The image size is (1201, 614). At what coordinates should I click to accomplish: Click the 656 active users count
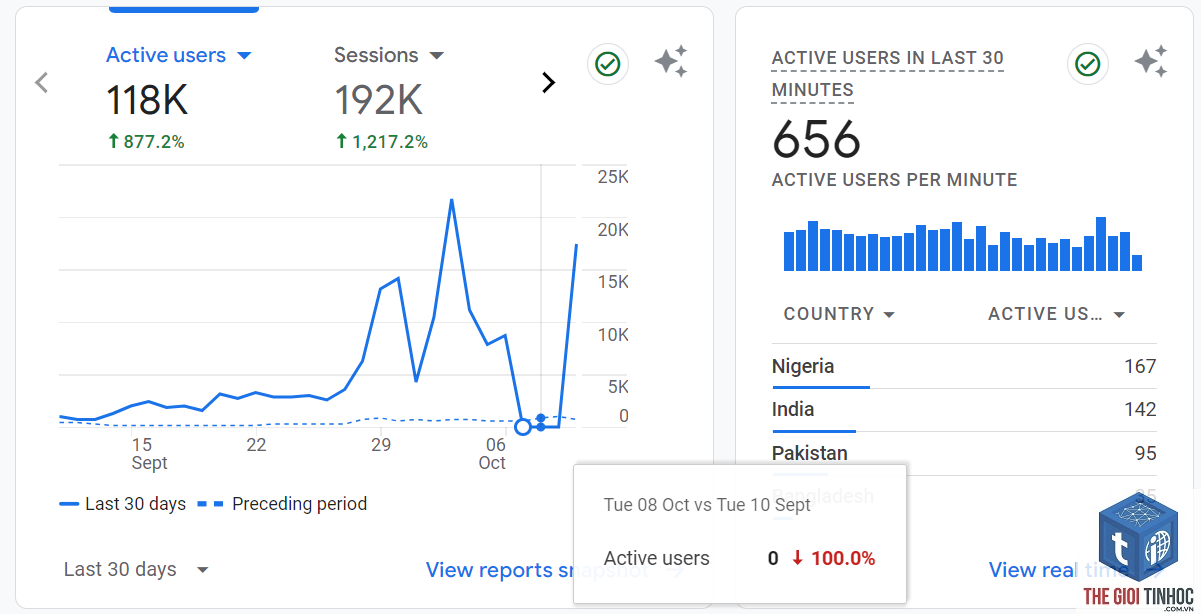pos(816,139)
